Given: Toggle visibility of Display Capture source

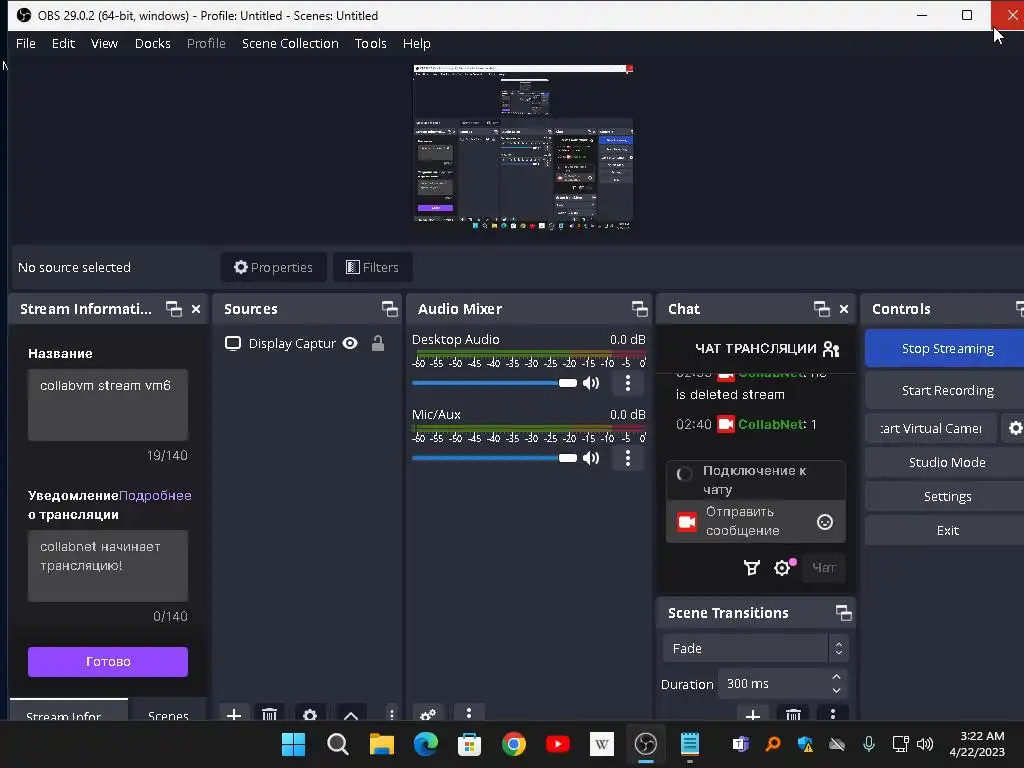Looking at the screenshot, I should [350, 344].
